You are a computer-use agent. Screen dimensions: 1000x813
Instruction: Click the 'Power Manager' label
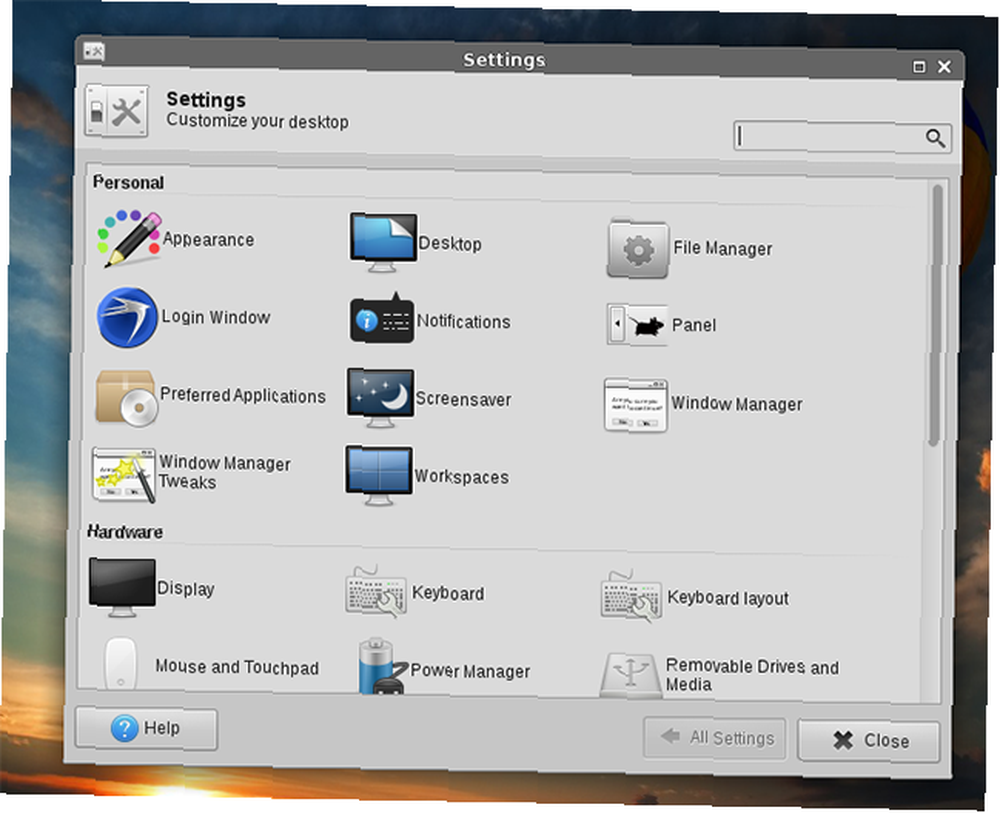471,671
